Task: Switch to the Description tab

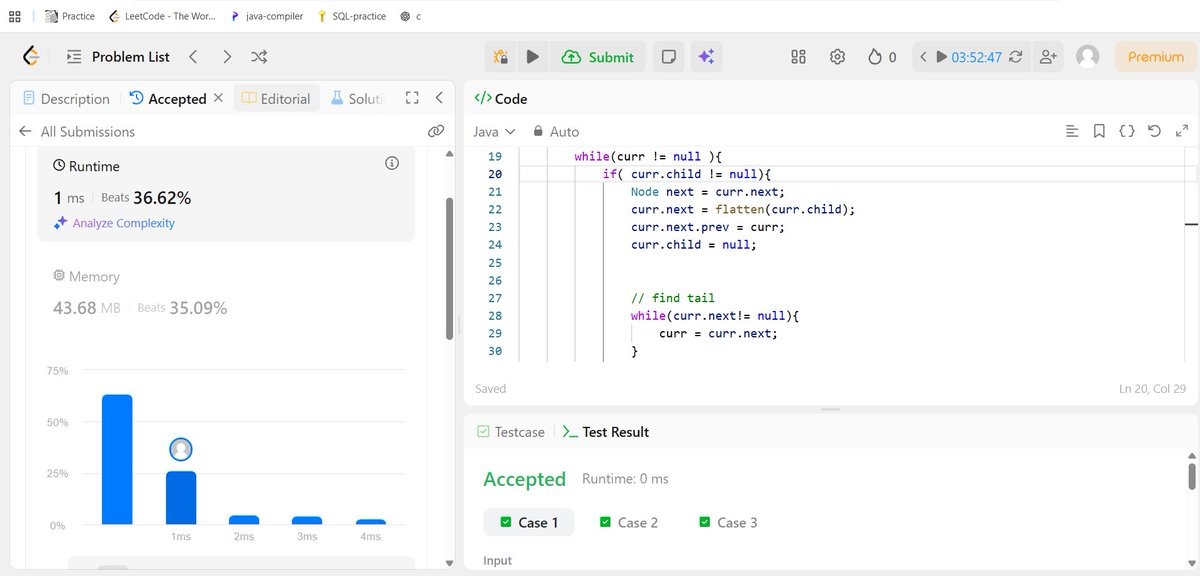Action: [66, 99]
